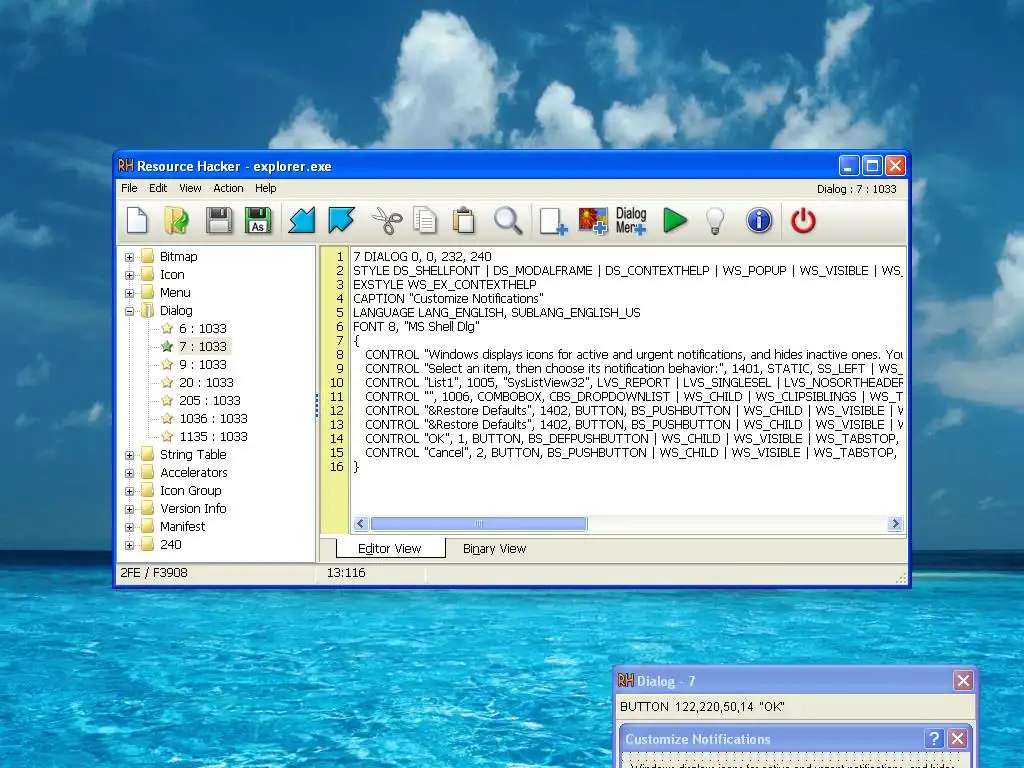The width and height of the screenshot is (1024, 768).
Task: Open the File menu
Action: tap(129, 188)
